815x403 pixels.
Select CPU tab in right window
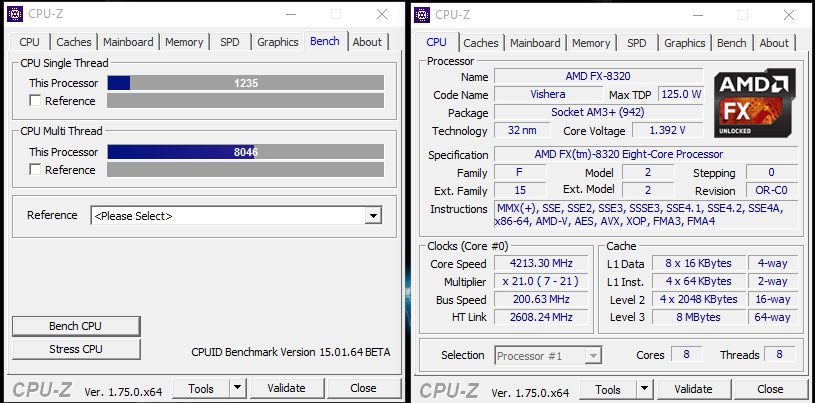coord(437,42)
